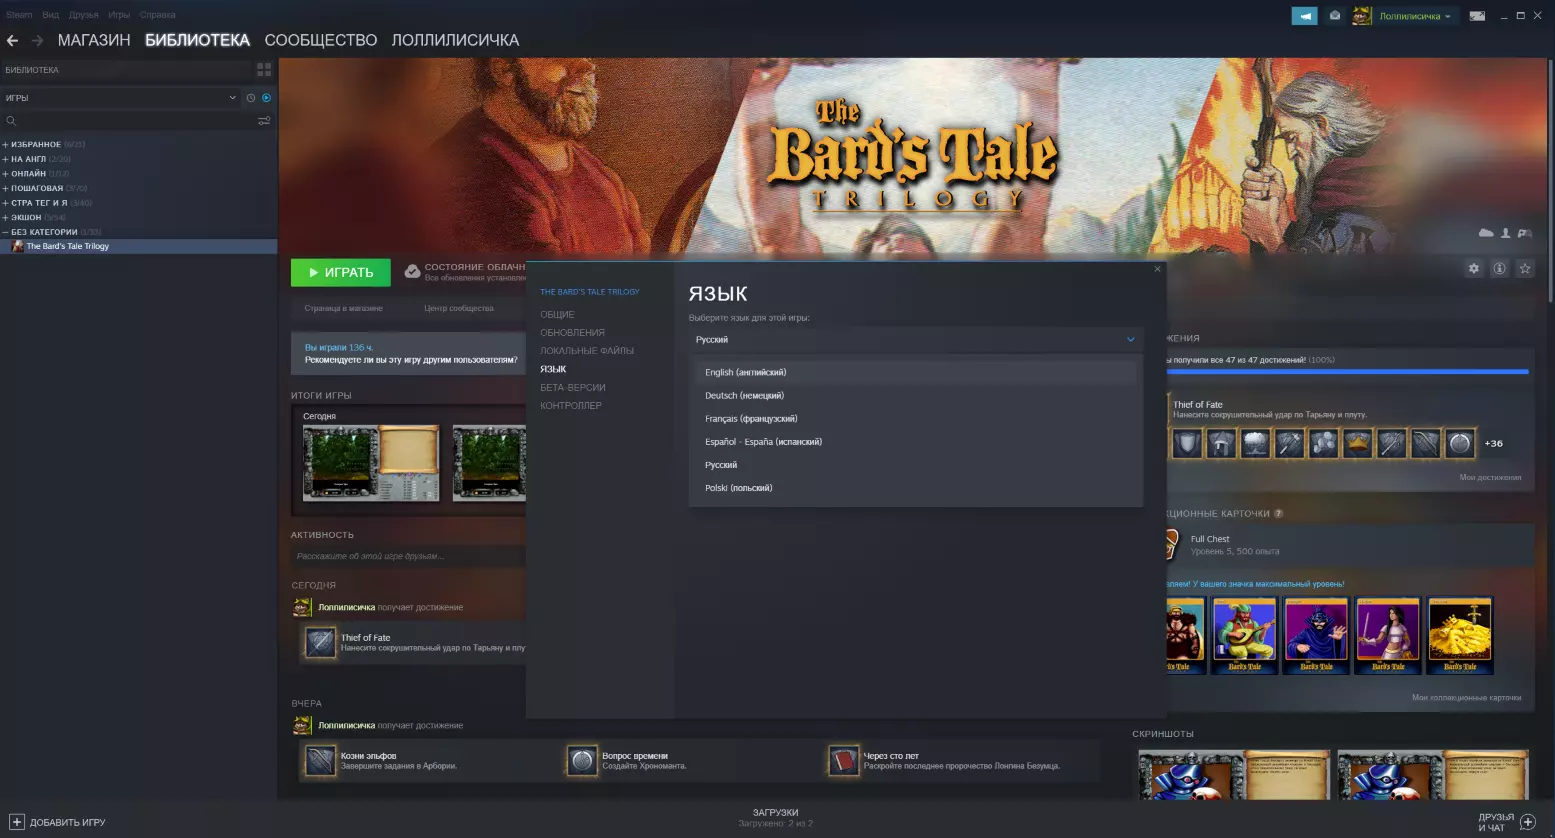
Task: Open game settings gear icon
Action: [1473, 268]
